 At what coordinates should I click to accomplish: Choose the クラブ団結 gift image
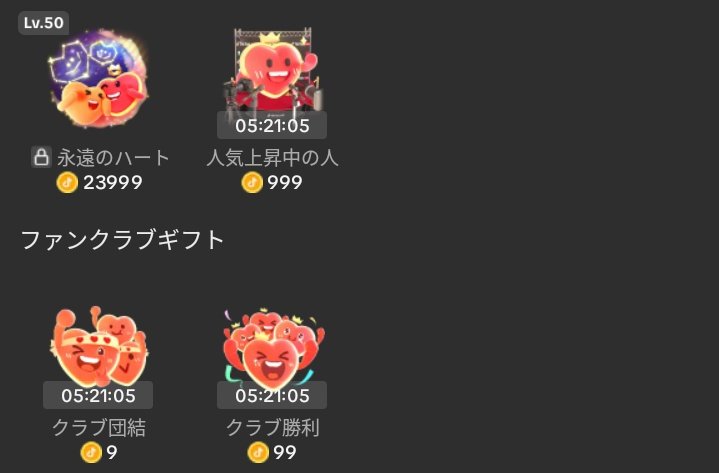tap(98, 345)
